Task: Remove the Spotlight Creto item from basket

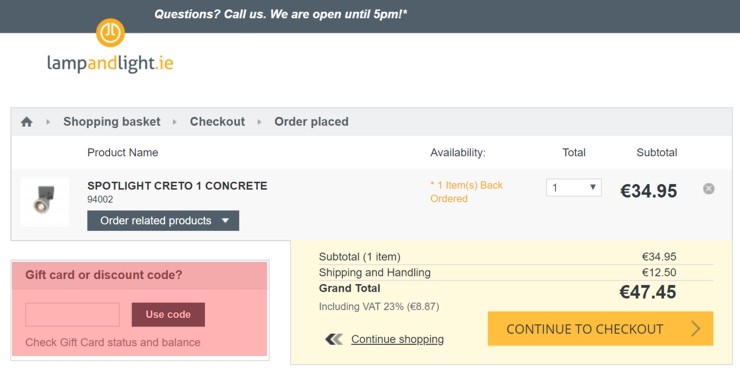Action: (x=708, y=189)
